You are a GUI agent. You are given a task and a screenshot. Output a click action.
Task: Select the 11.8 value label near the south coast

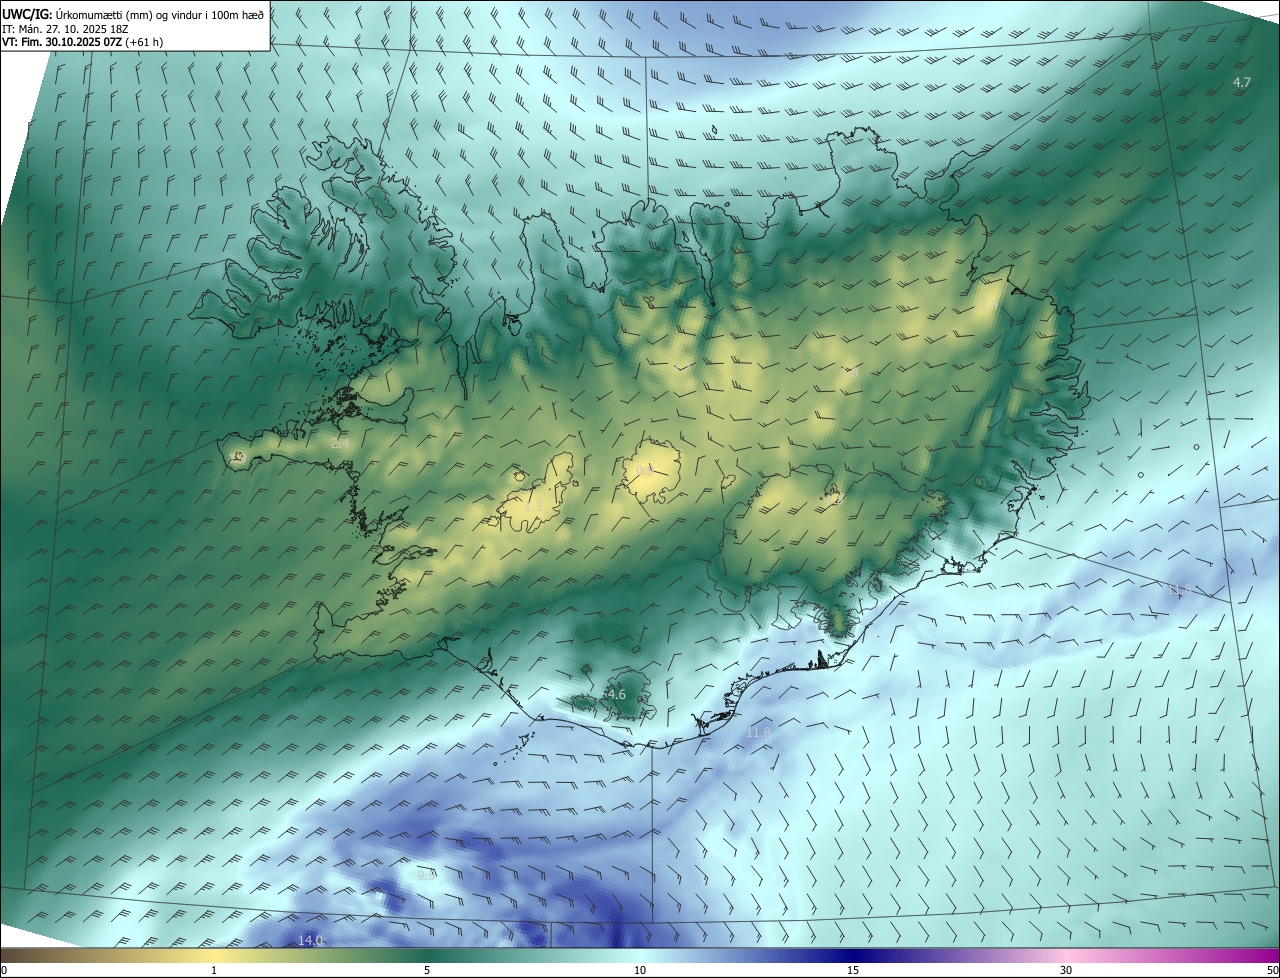759,733
